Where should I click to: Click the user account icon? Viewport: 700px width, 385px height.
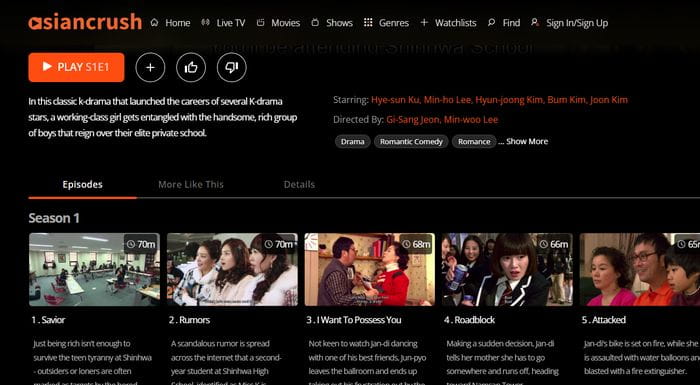tap(534, 22)
